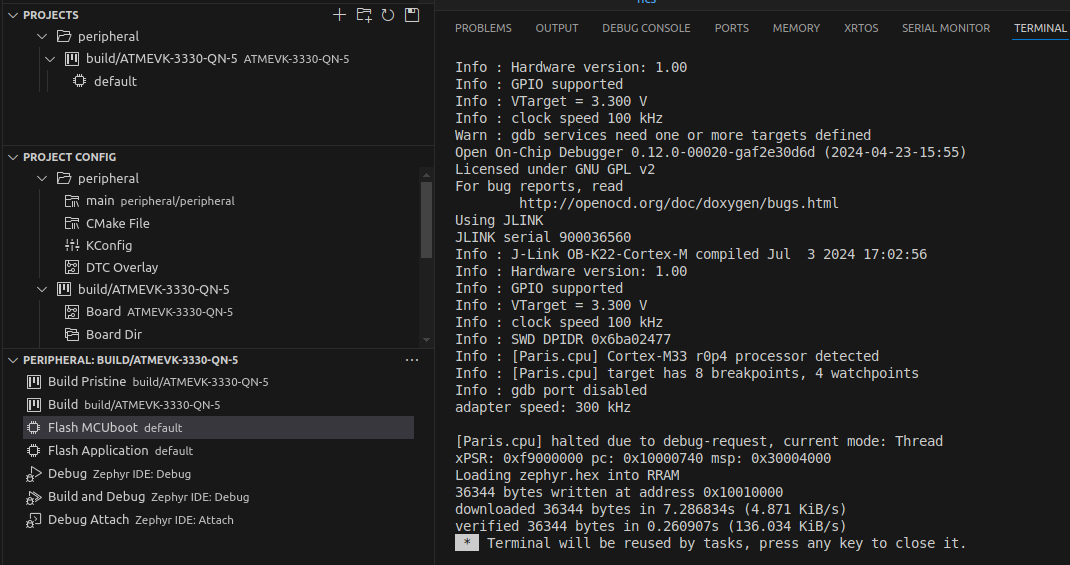
Task: Collapse the PROJECTS section
Action: coord(13,15)
